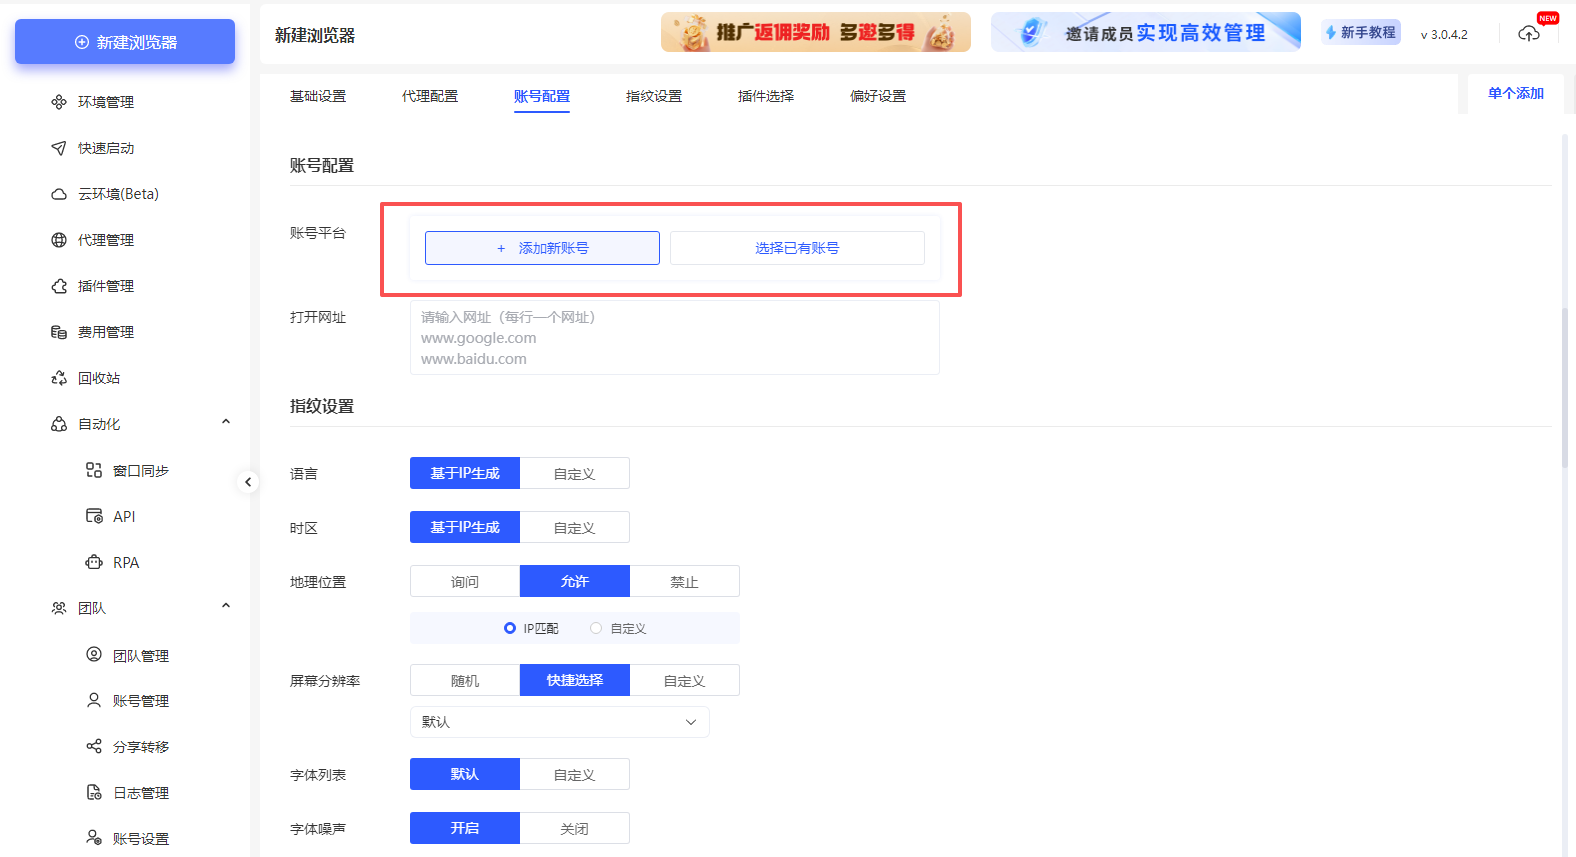Image resolution: width=1576 pixels, height=857 pixels.
Task: Open the 默认 resolution dropdown
Action: tap(560, 722)
